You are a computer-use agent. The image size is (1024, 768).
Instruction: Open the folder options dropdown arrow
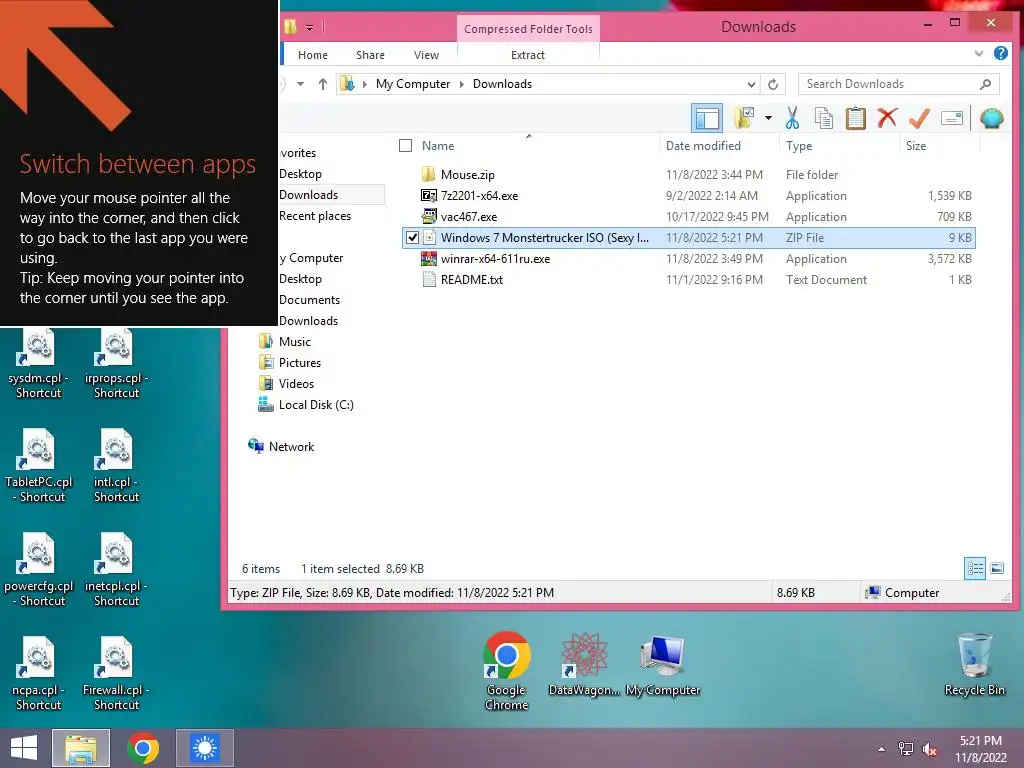(768, 118)
